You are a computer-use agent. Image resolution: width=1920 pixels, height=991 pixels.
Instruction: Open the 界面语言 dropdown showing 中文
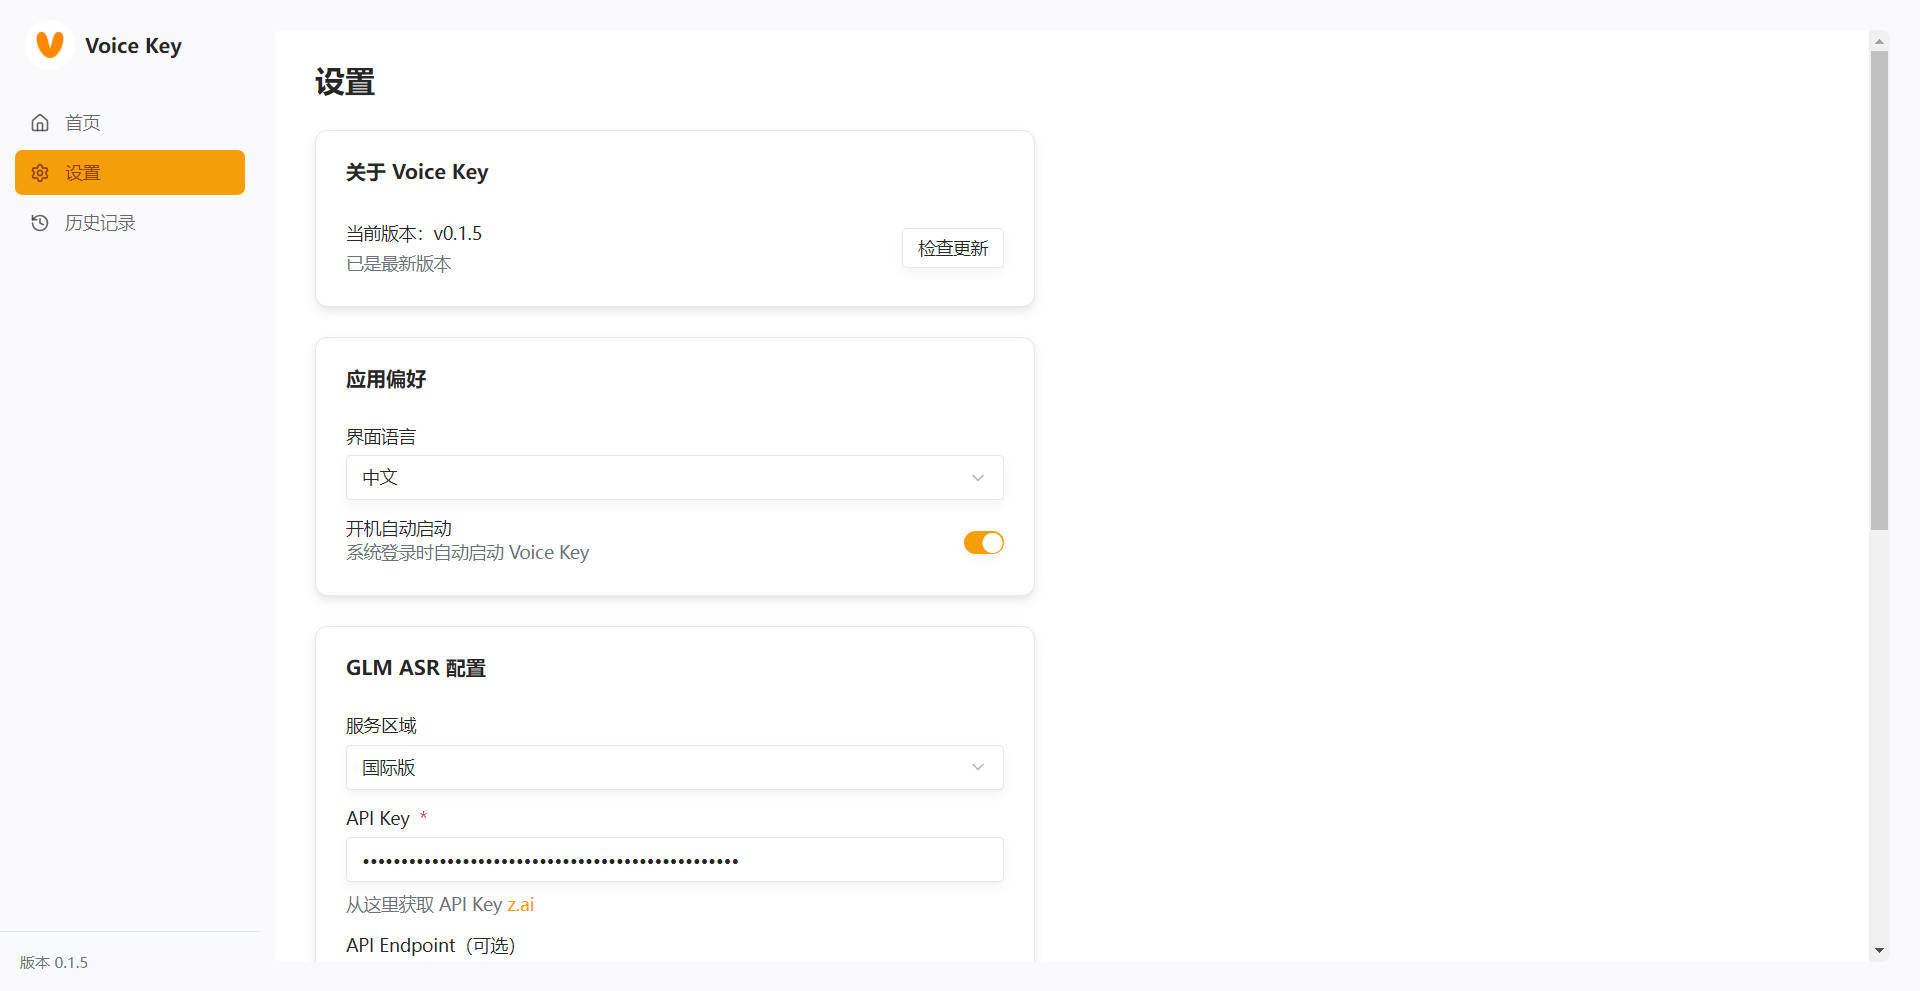point(675,478)
